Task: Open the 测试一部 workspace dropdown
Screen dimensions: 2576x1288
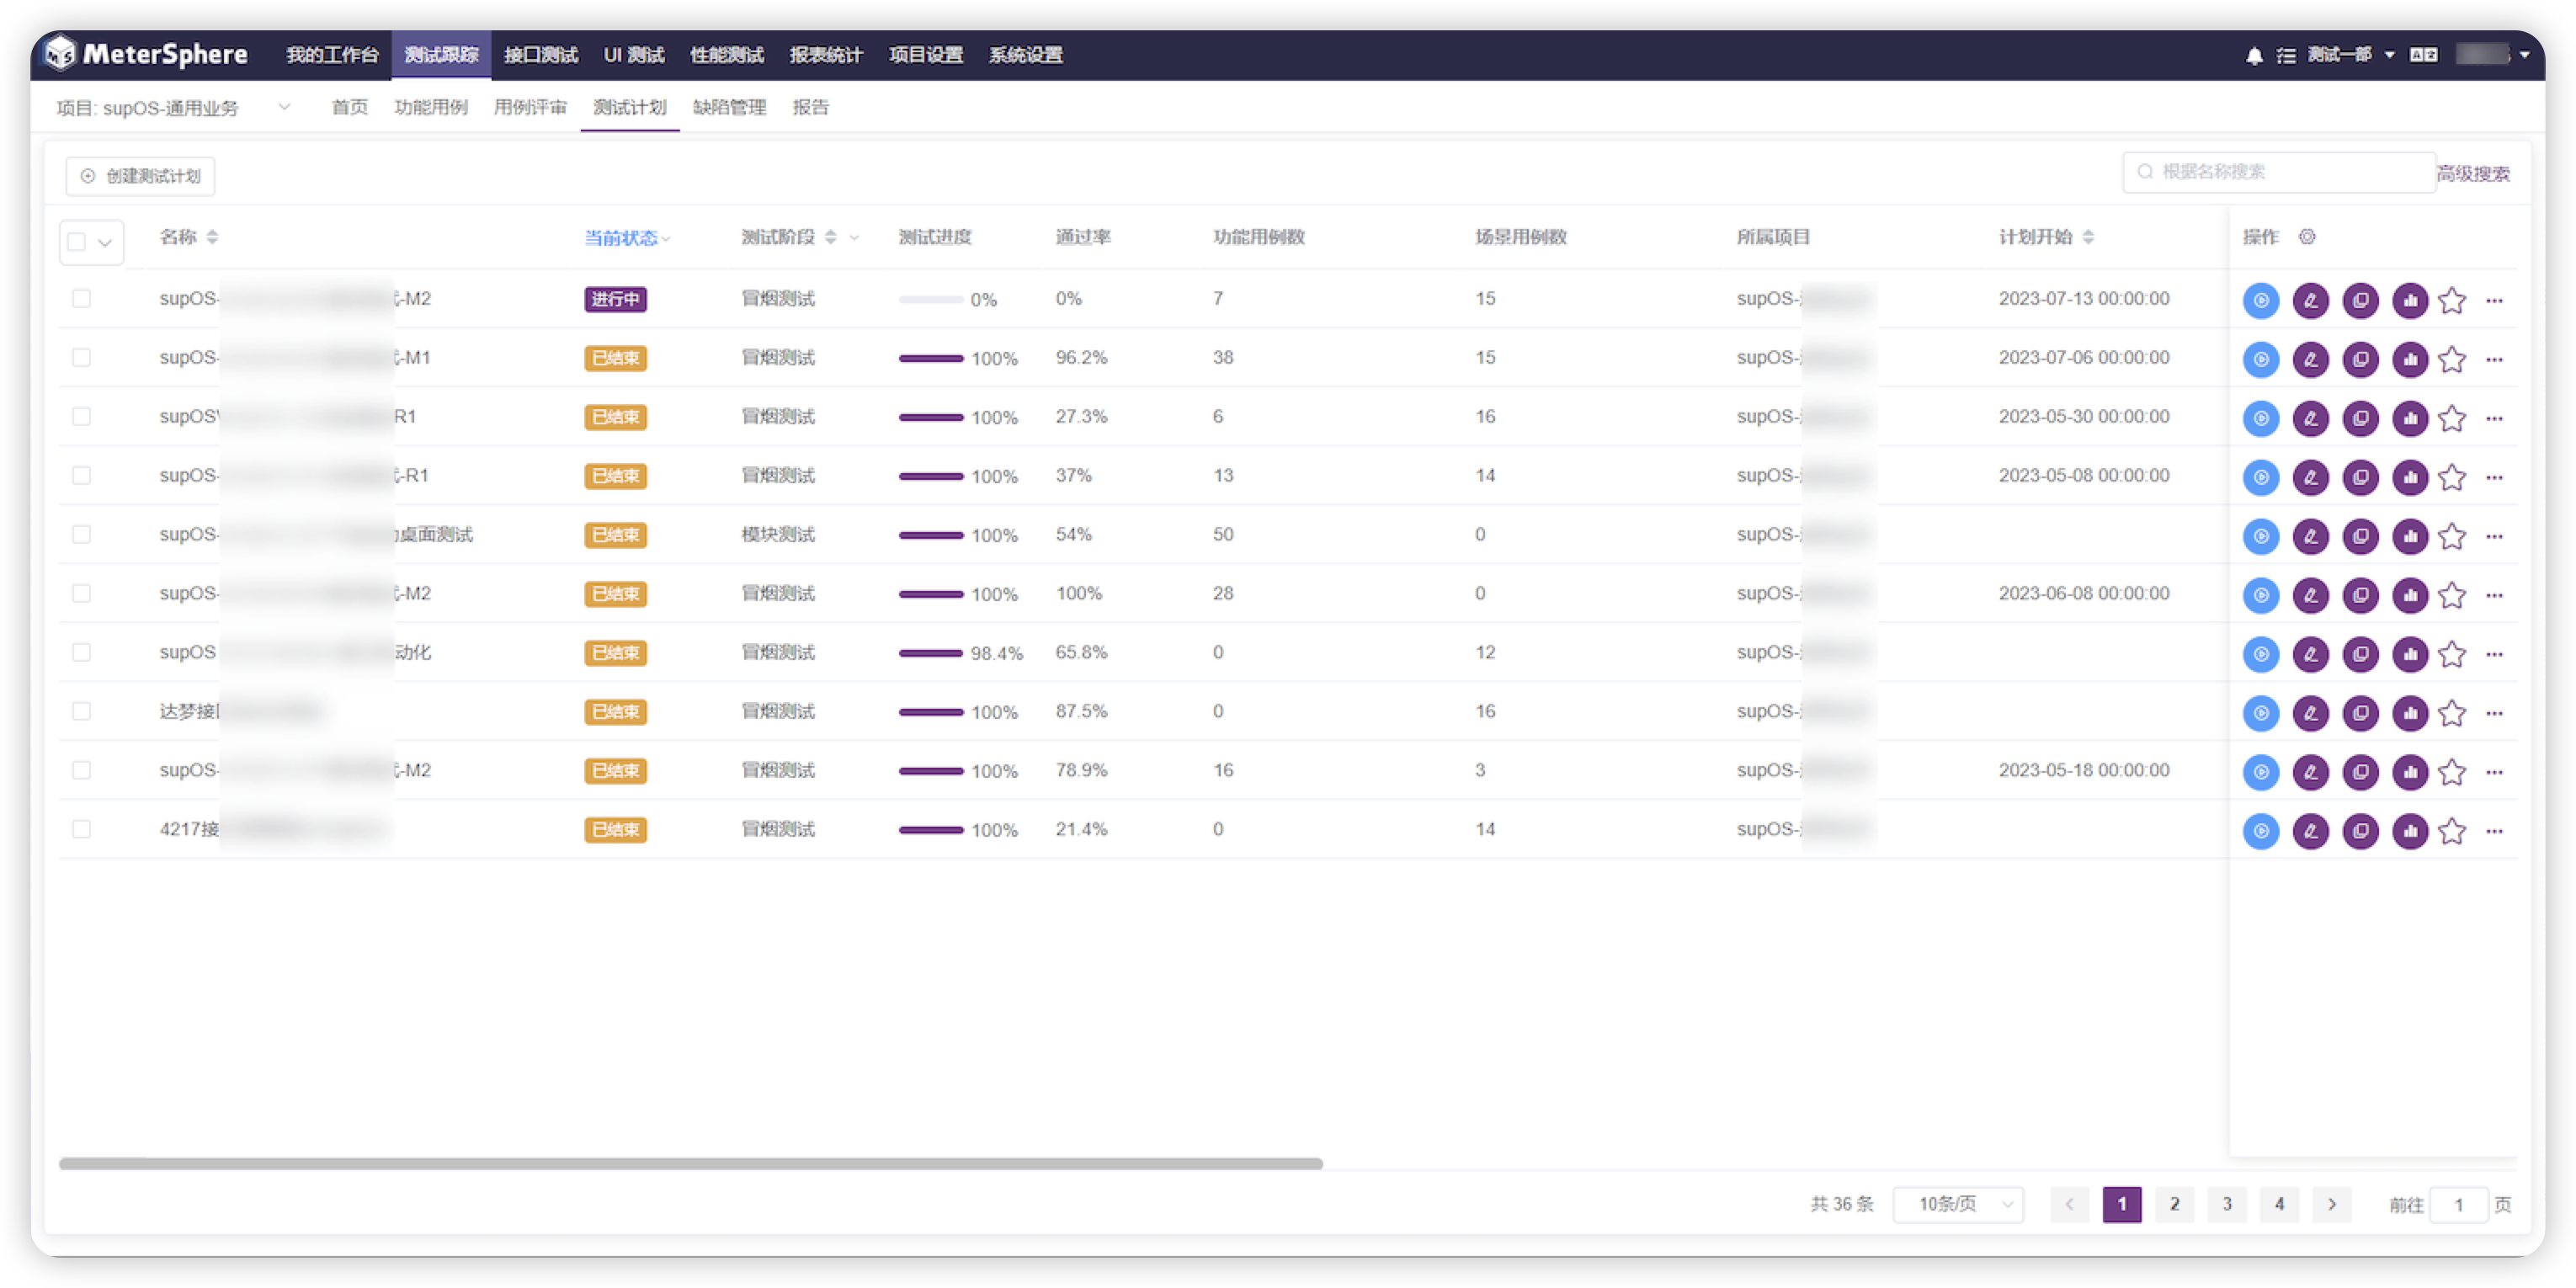Action: point(2350,55)
